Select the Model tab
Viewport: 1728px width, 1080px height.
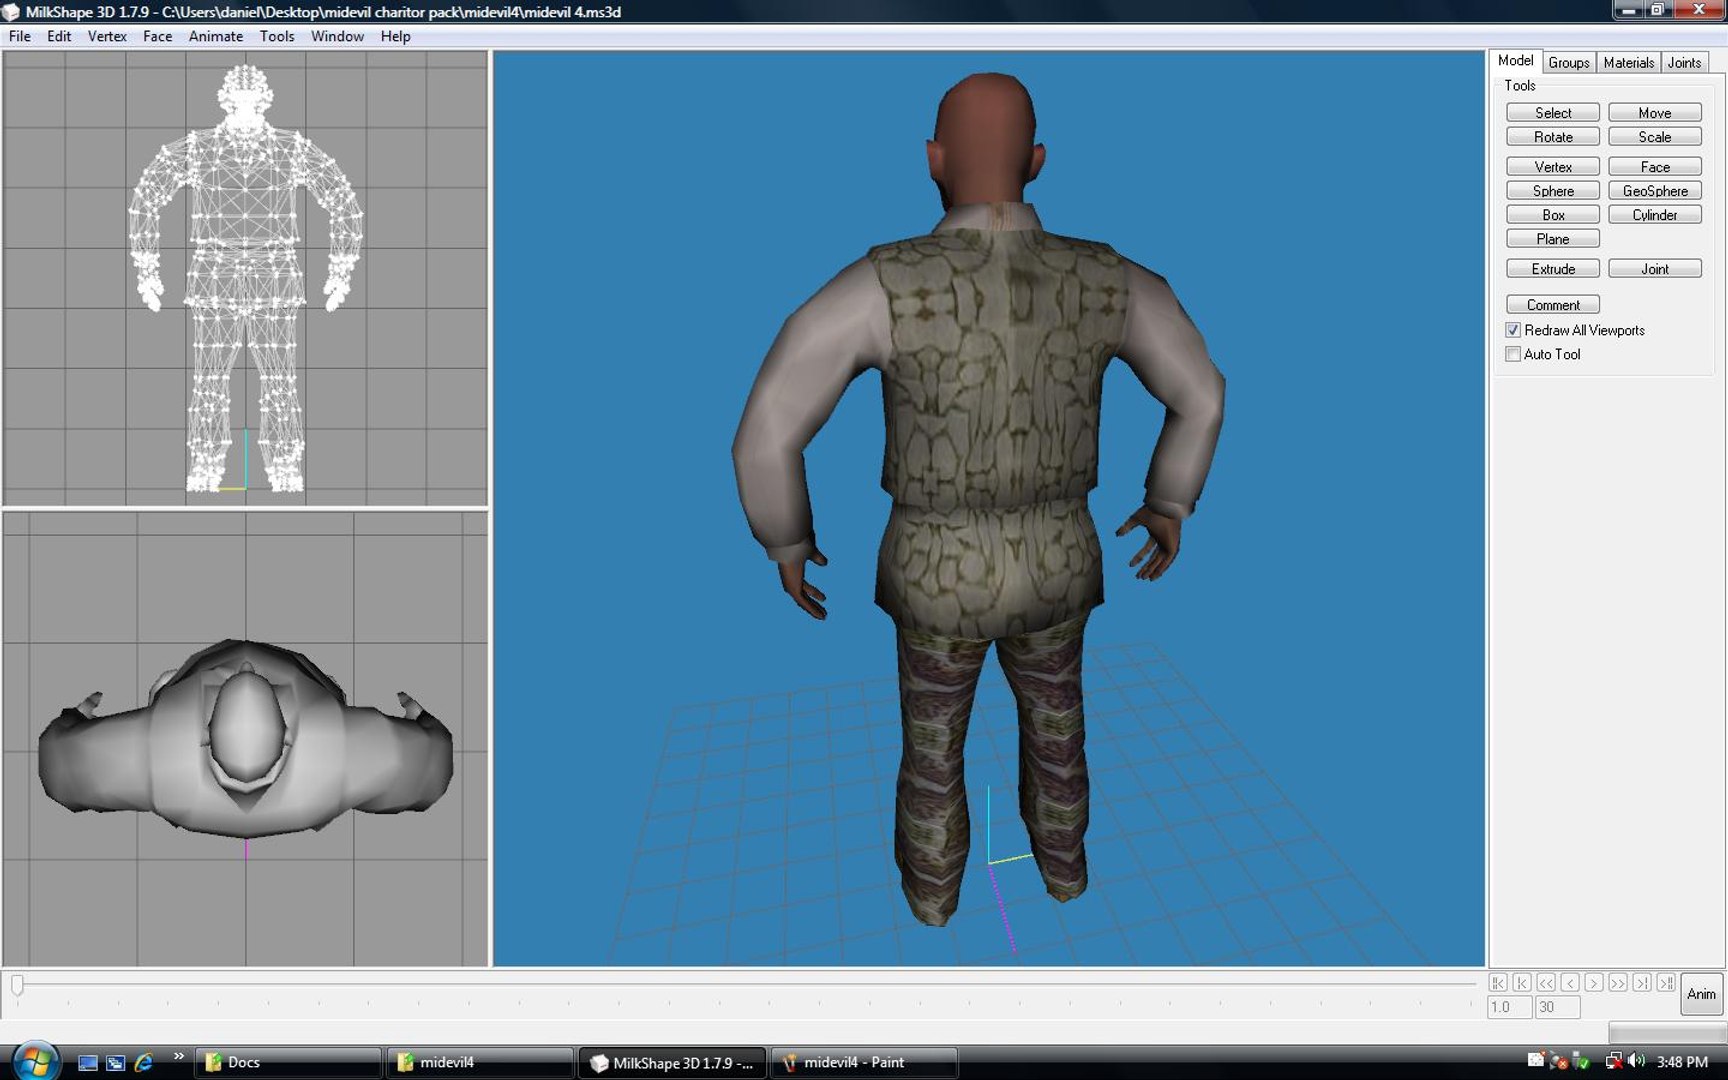point(1515,61)
